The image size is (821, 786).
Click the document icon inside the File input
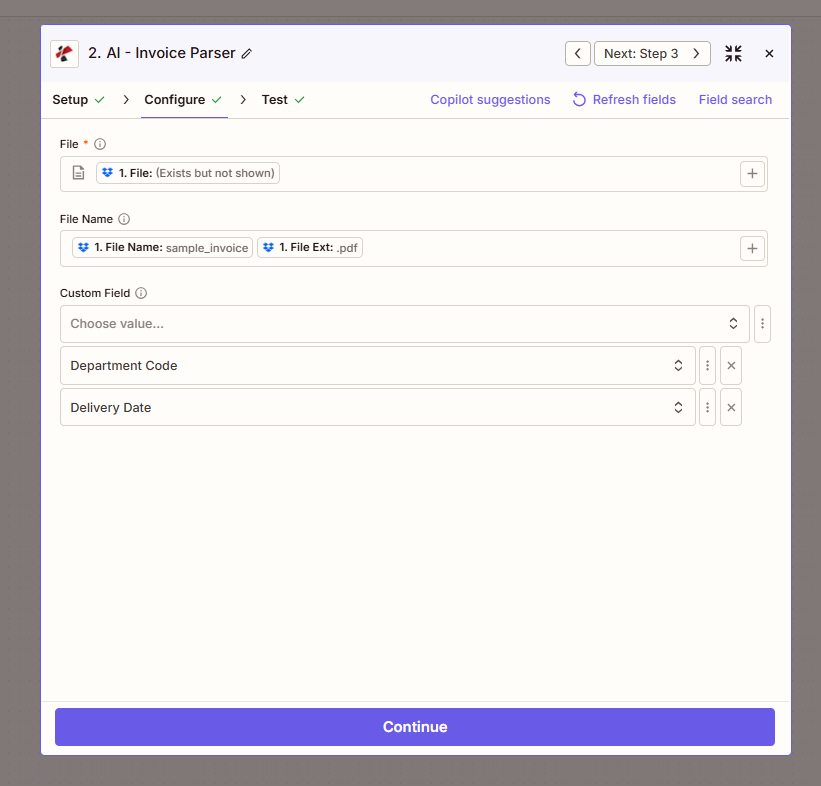tap(78, 173)
